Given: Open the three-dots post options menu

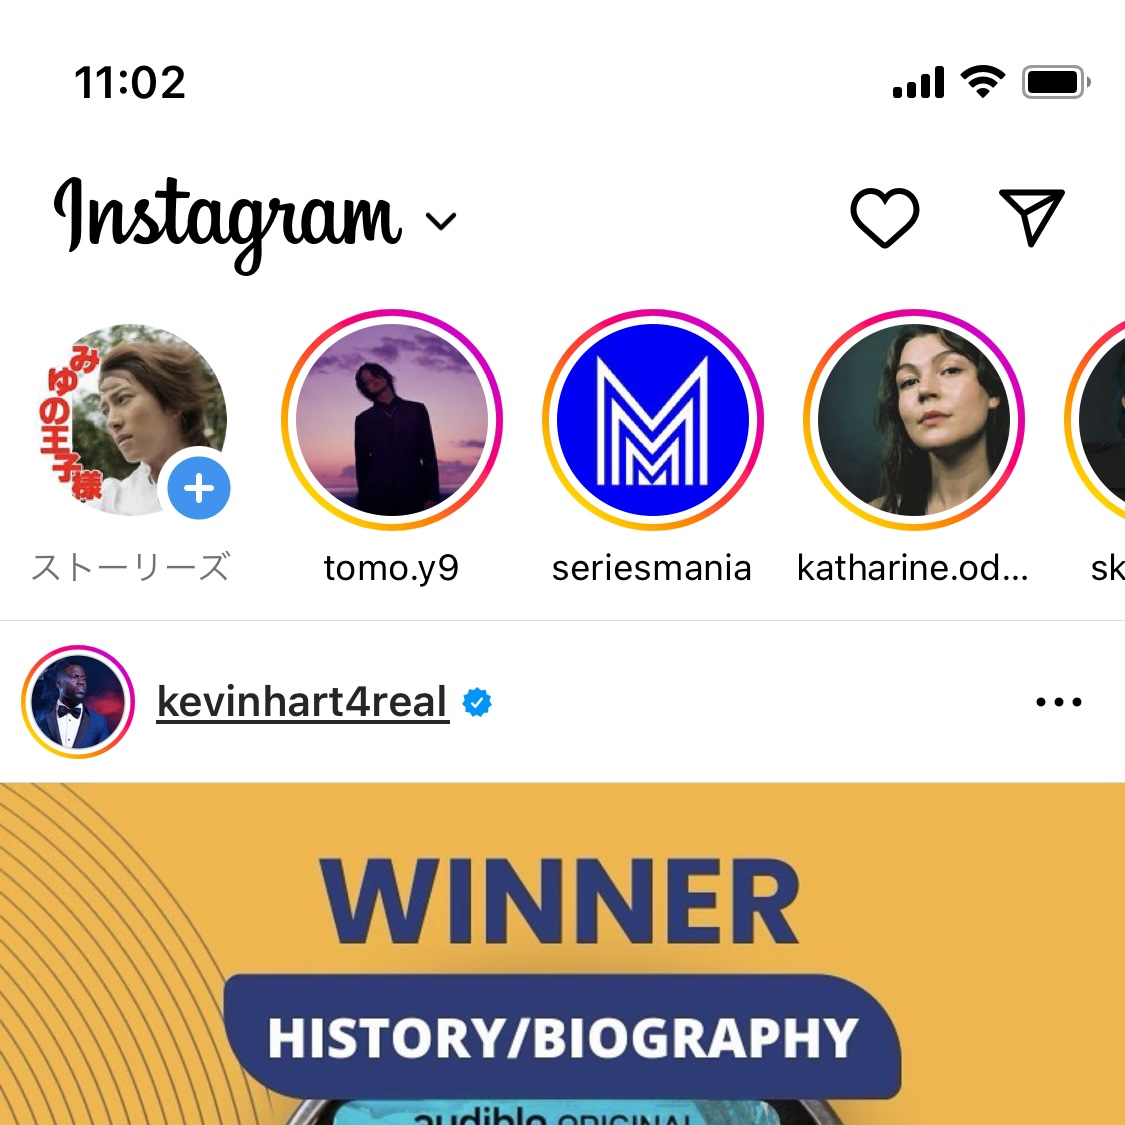Looking at the screenshot, I should (1058, 702).
